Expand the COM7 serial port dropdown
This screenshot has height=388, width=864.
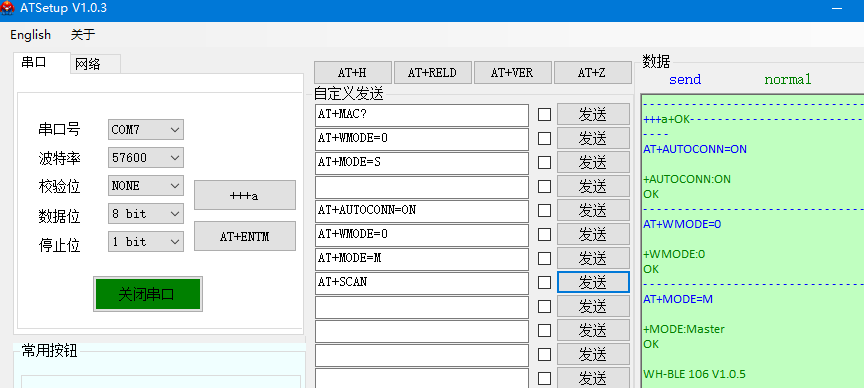click(x=145, y=130)
